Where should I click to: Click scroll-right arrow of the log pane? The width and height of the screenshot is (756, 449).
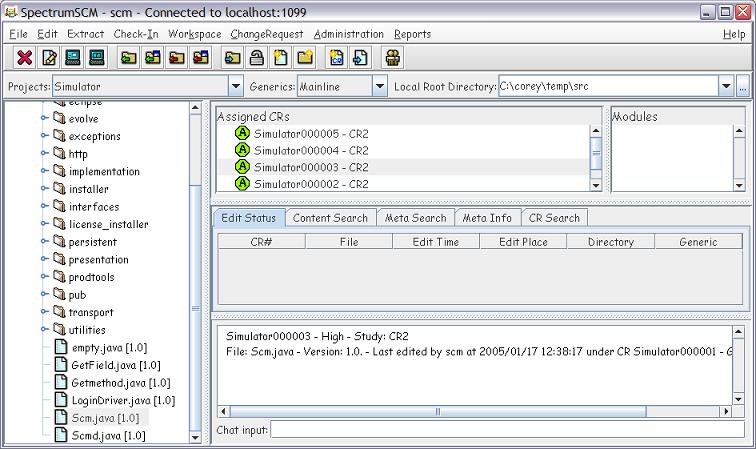(726, 411)
